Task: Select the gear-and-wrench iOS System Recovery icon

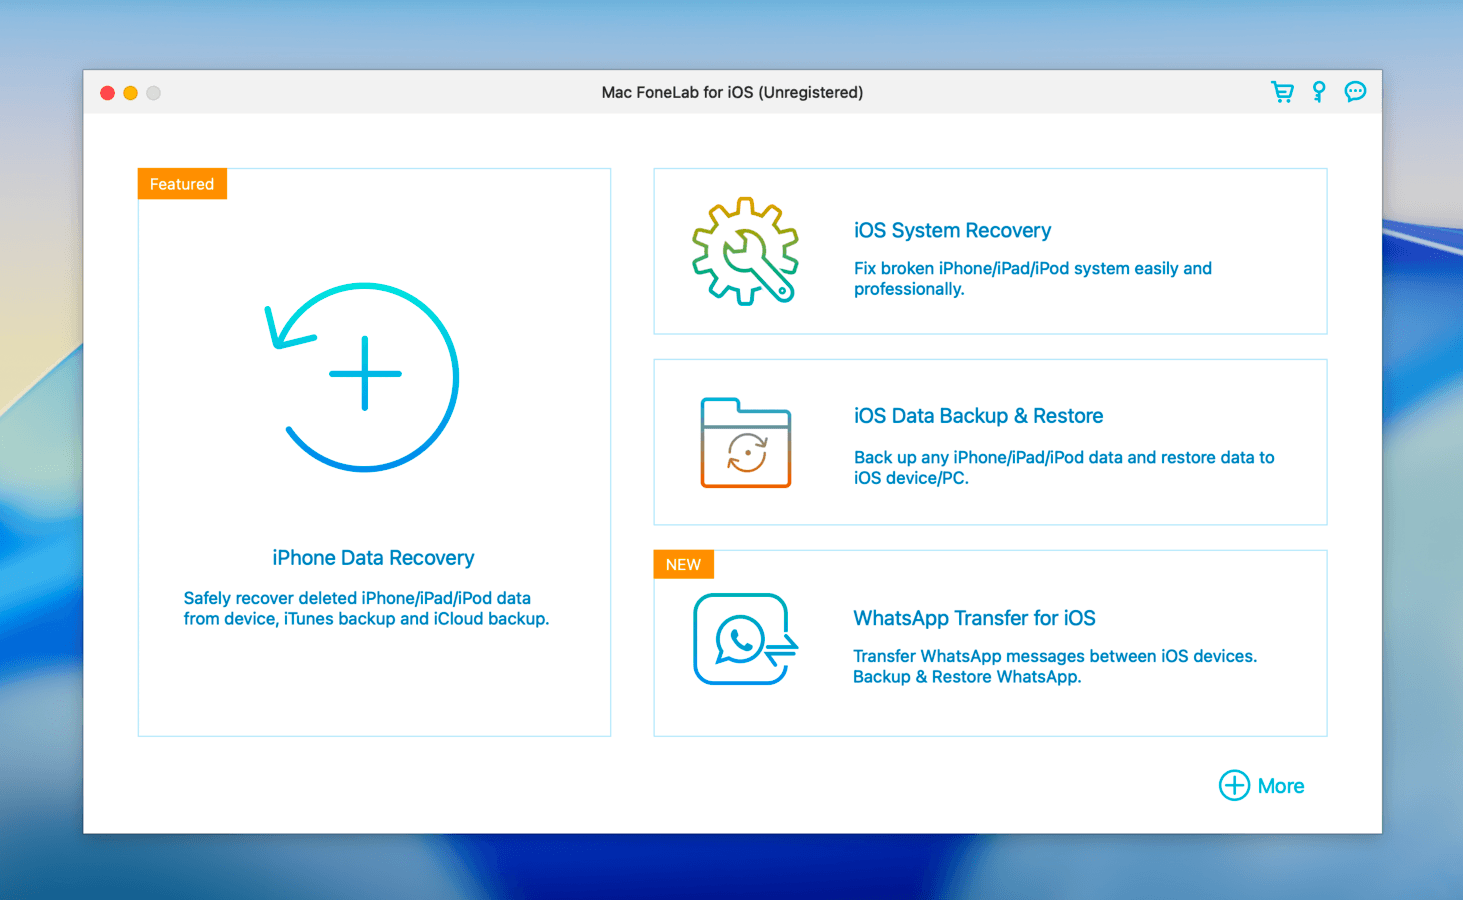Action: [745, 251]
